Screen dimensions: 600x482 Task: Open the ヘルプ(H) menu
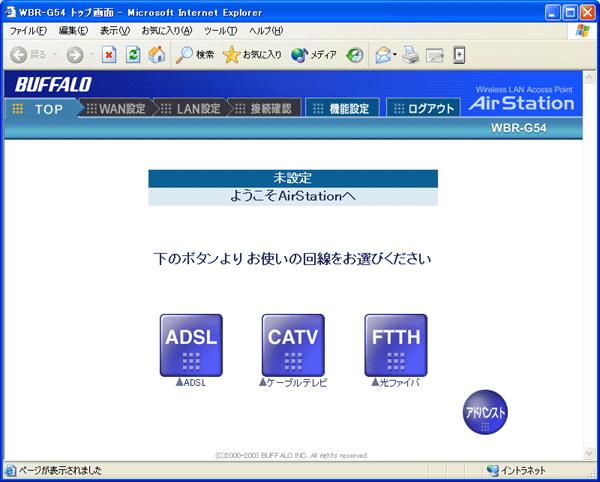coord(266,31)
